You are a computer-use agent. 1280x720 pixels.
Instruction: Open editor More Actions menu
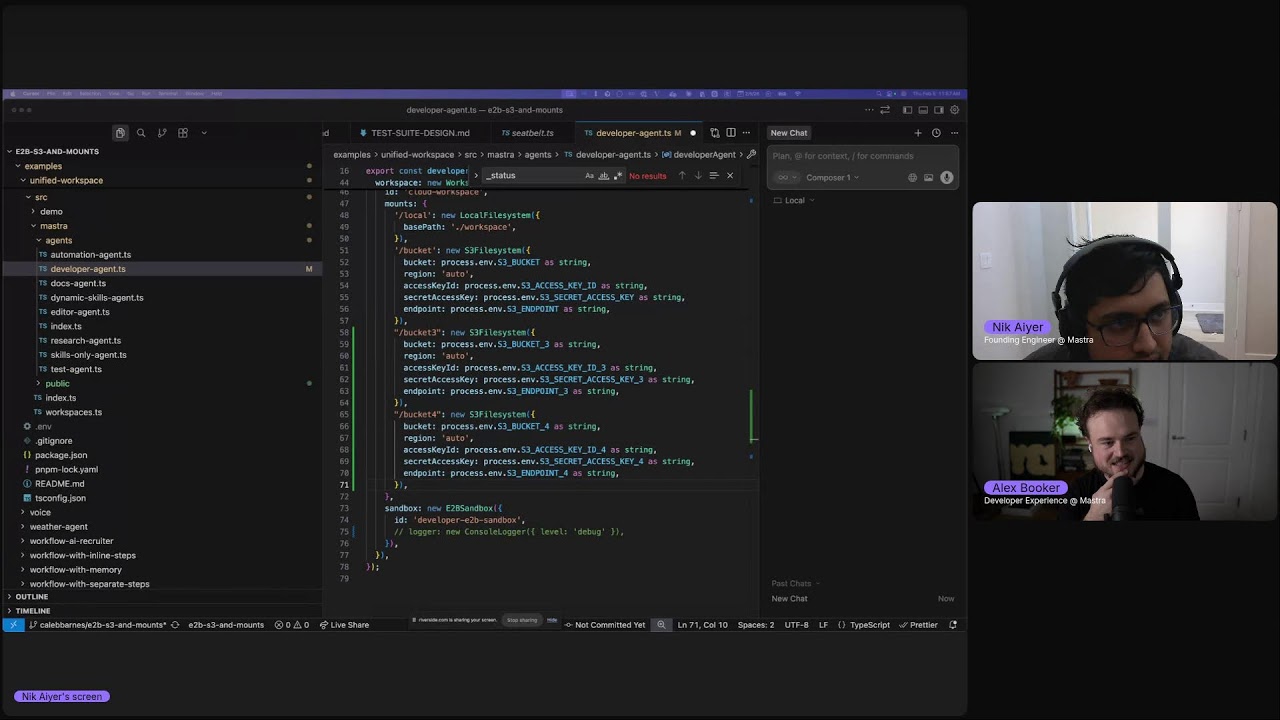coord(746,133)
